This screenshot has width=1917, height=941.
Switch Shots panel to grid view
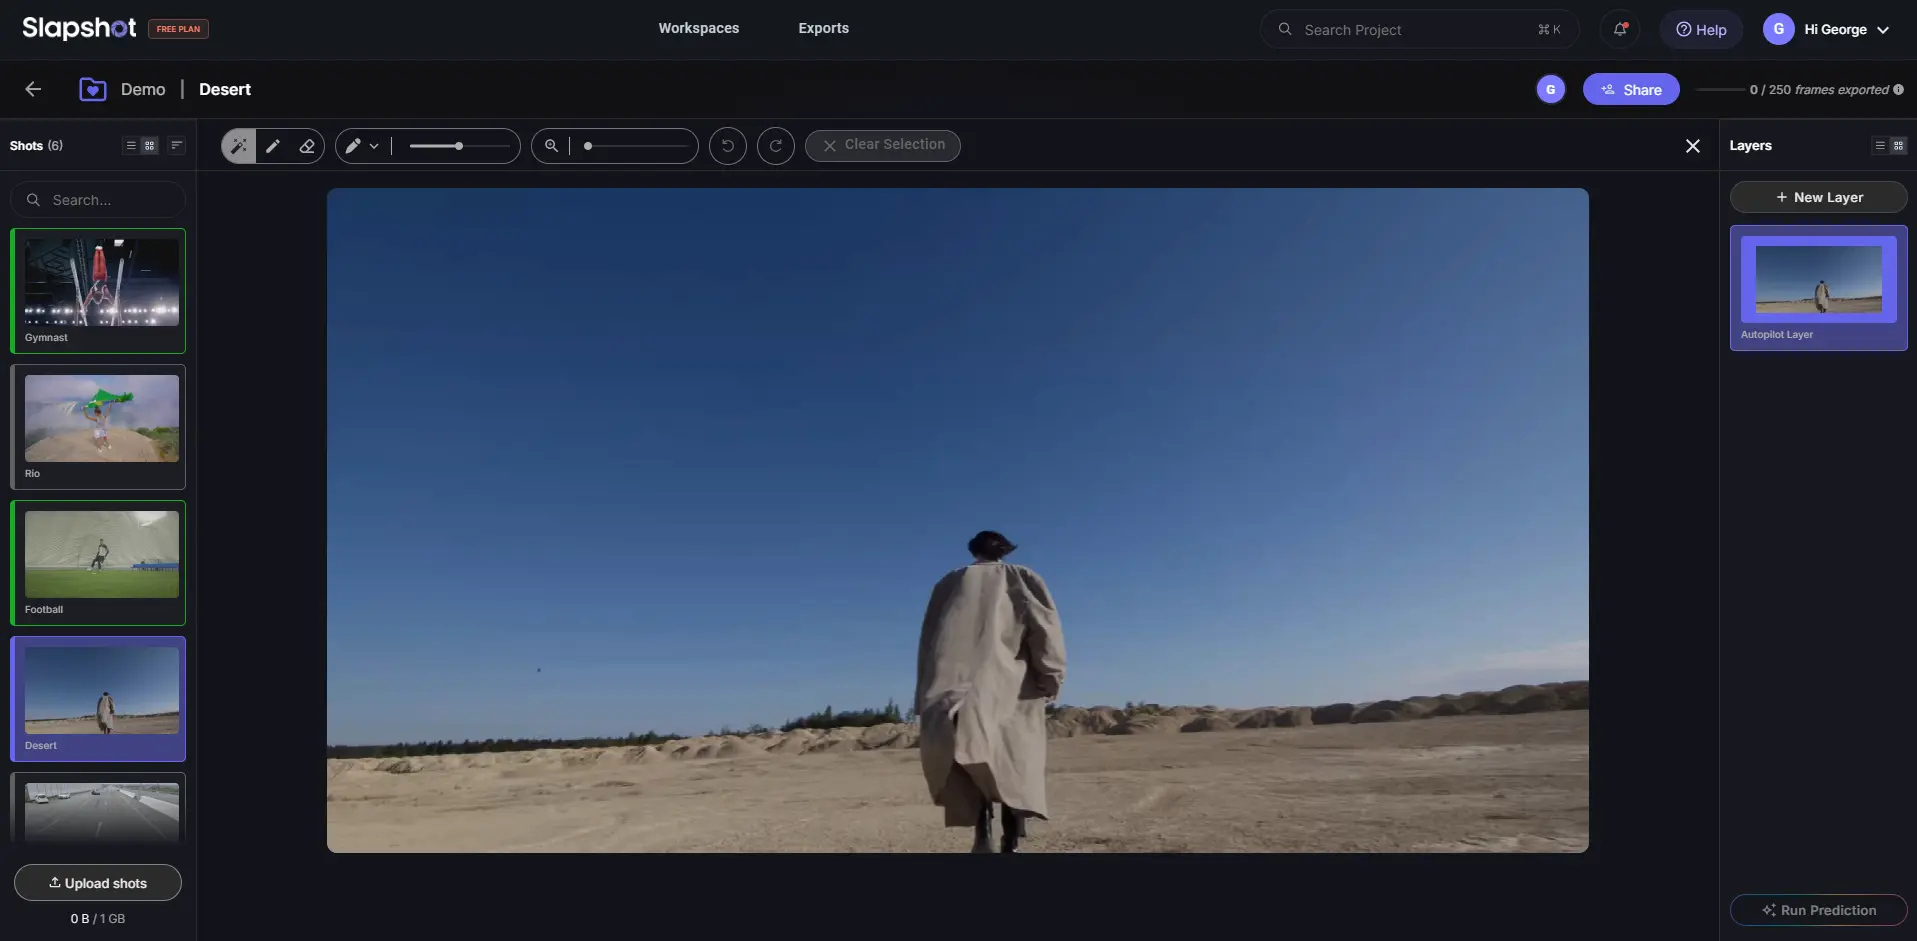(150, 146)
